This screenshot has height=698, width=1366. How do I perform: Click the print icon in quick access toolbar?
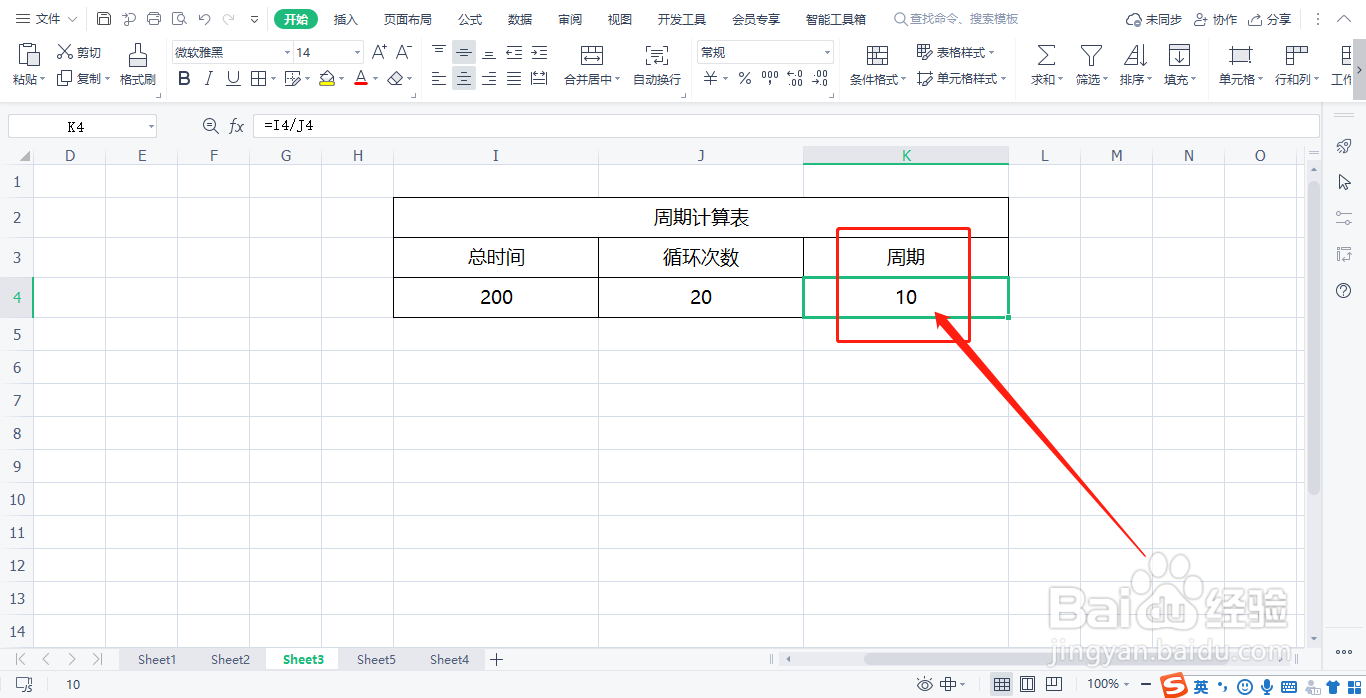pyautogui.click(x=152, y=18)
